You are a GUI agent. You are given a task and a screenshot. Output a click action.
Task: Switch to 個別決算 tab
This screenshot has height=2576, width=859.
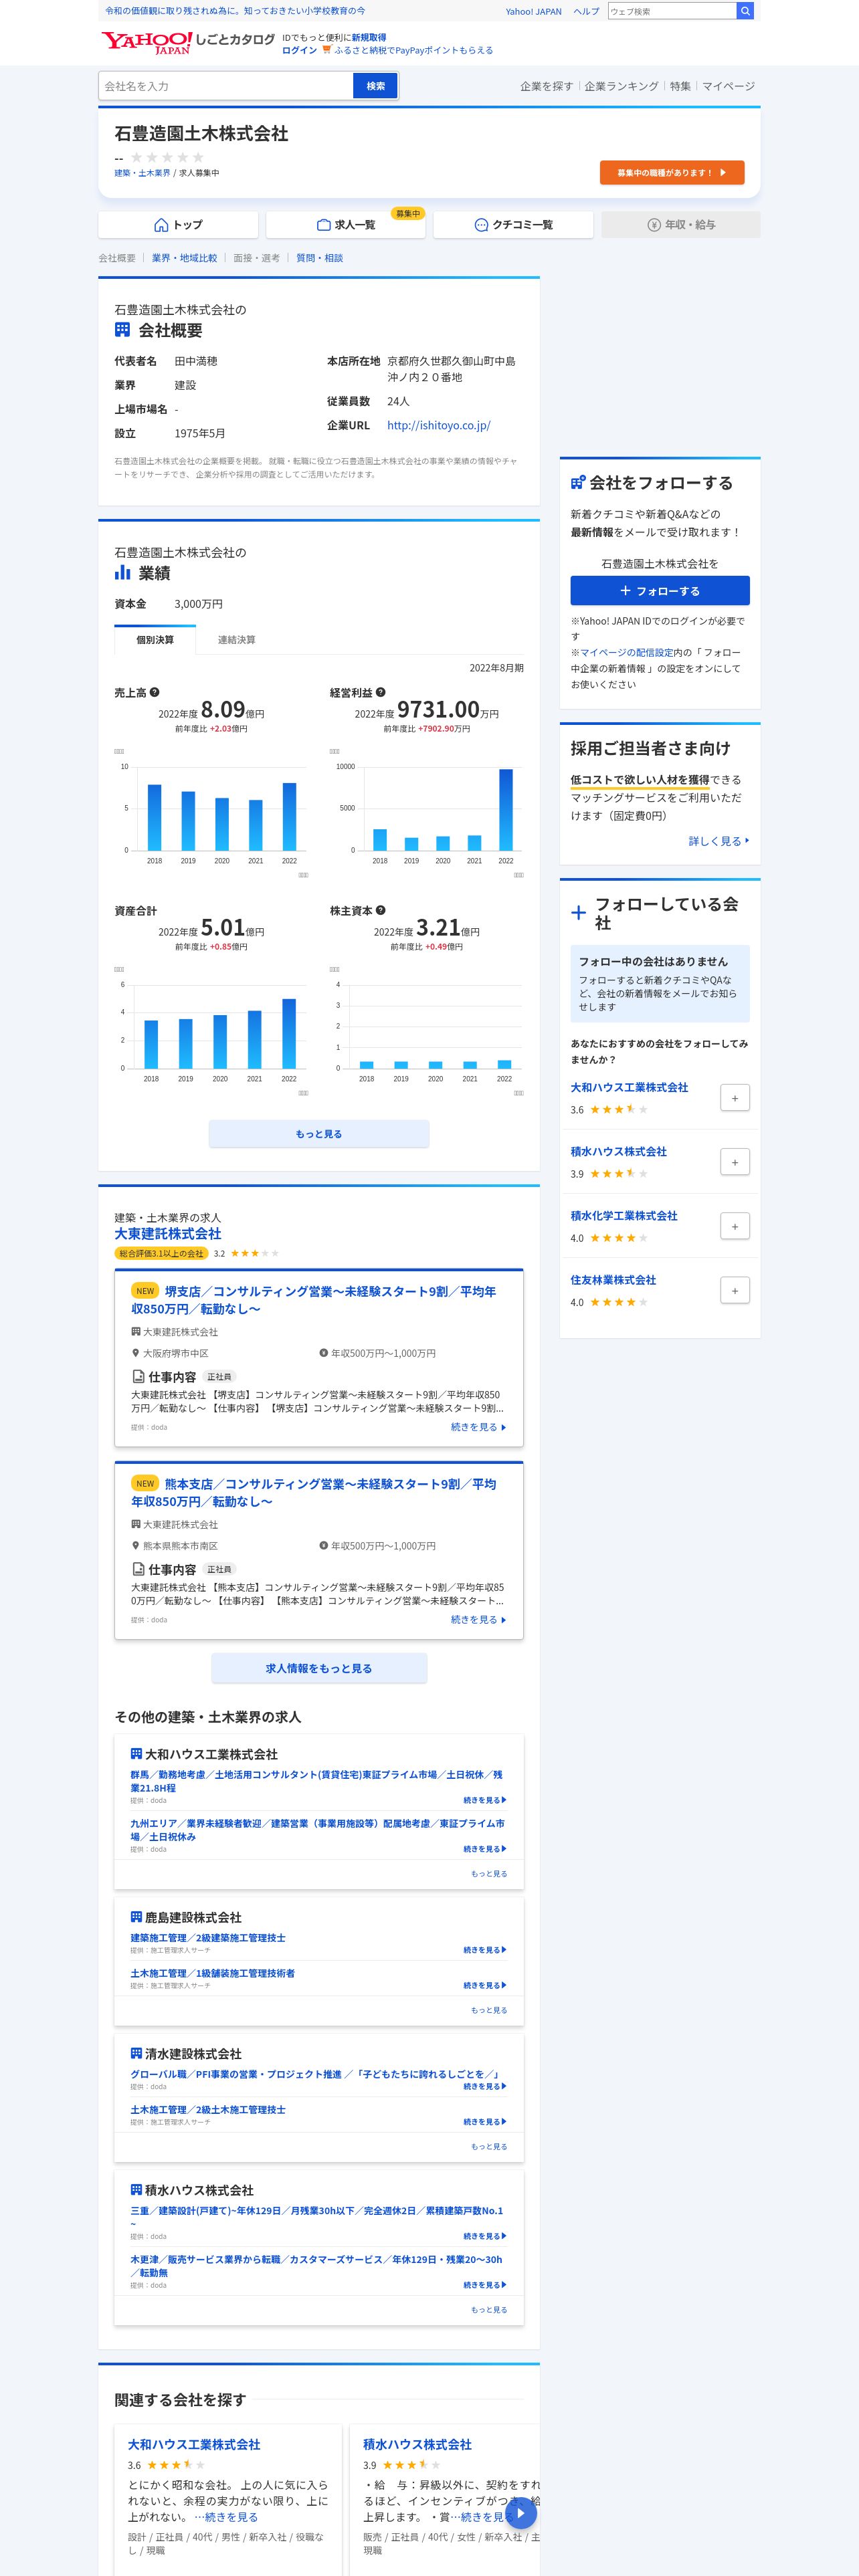pos(155,640)
